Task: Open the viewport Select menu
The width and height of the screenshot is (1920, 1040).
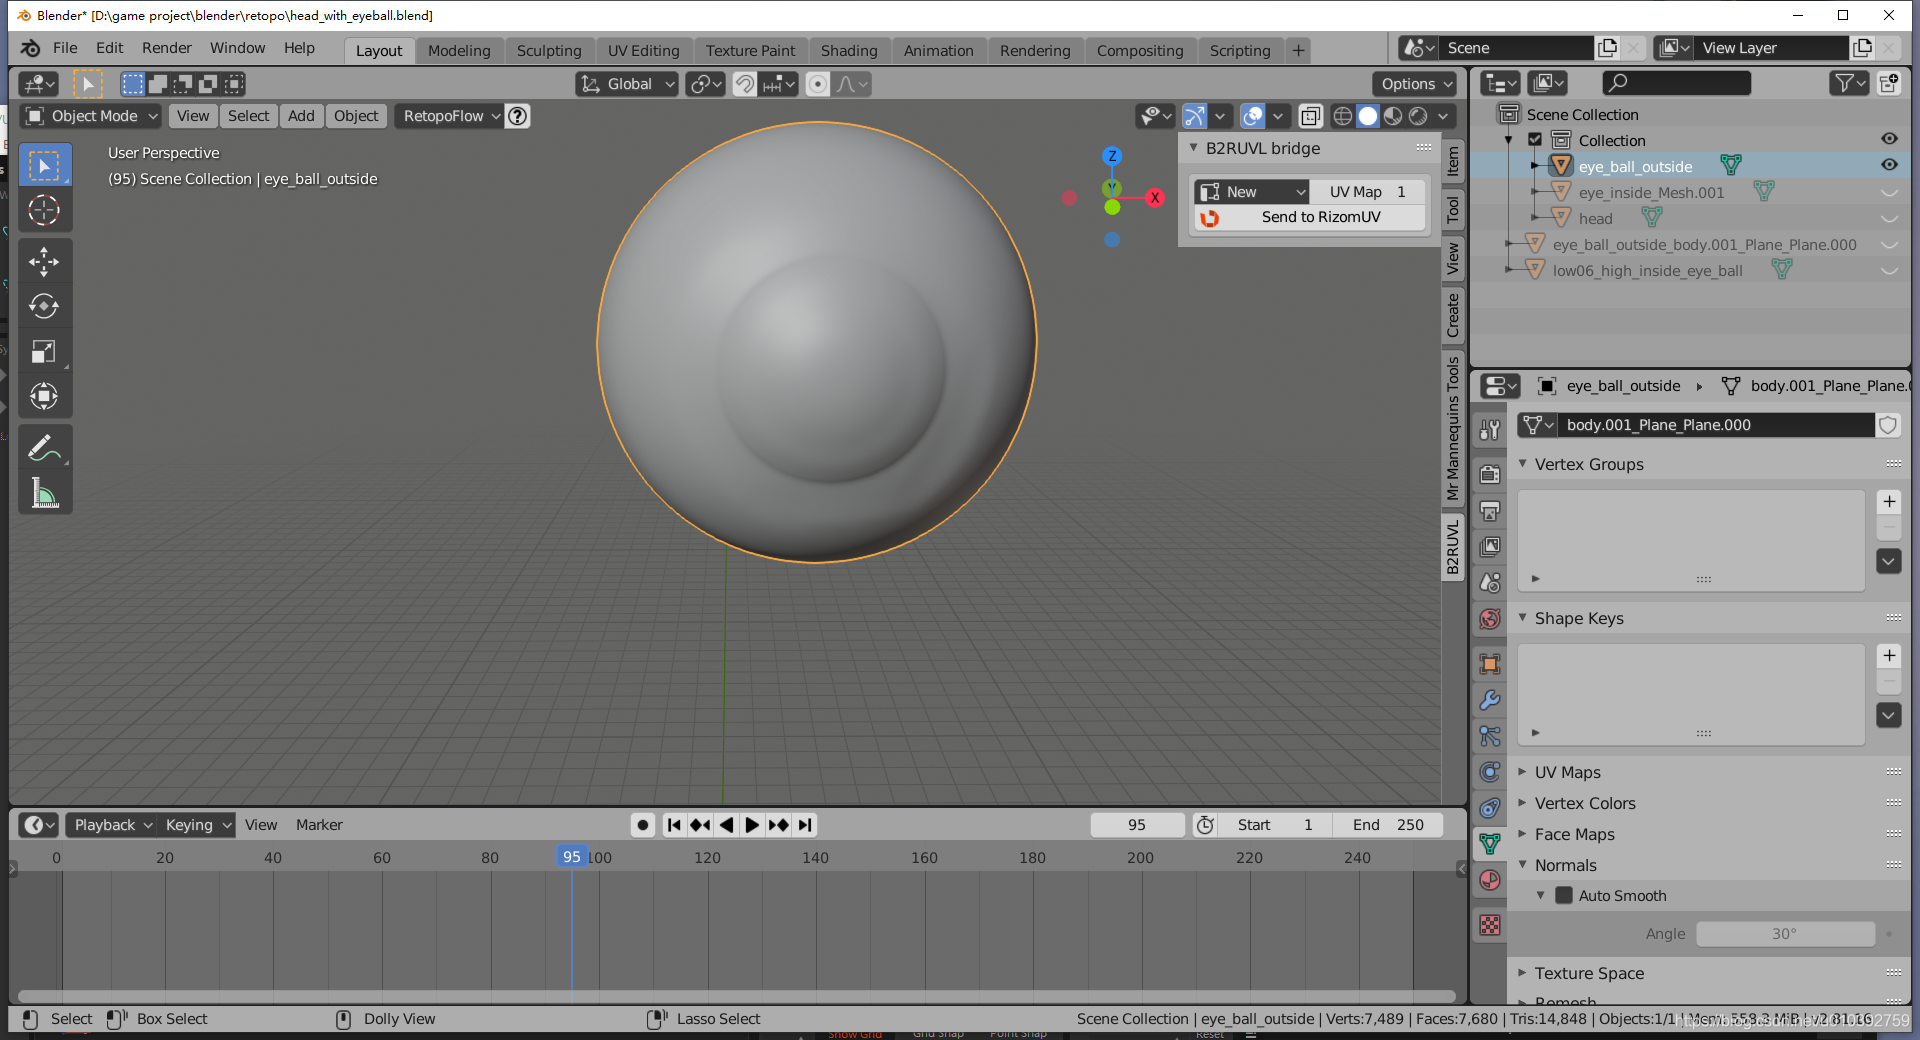Action: (248, 116)
